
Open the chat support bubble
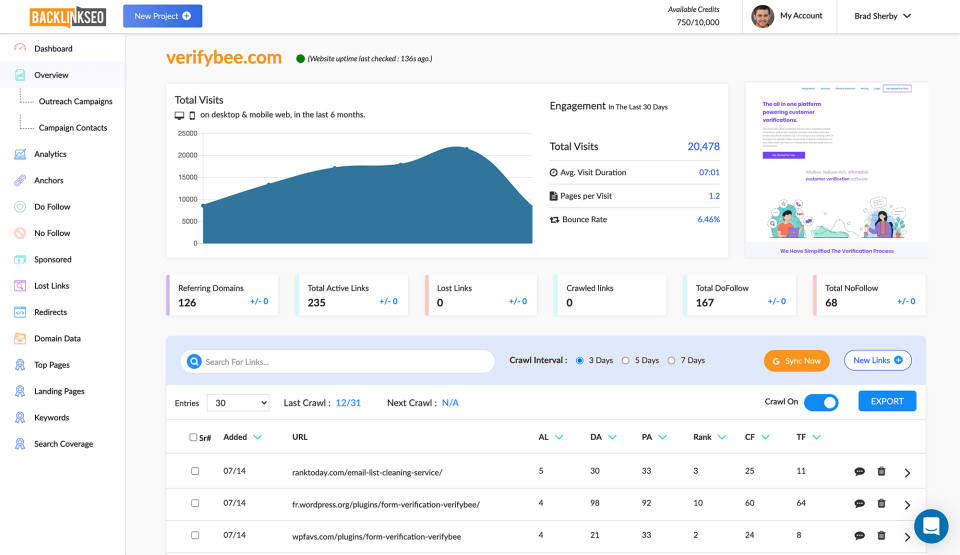click(931, 526)
